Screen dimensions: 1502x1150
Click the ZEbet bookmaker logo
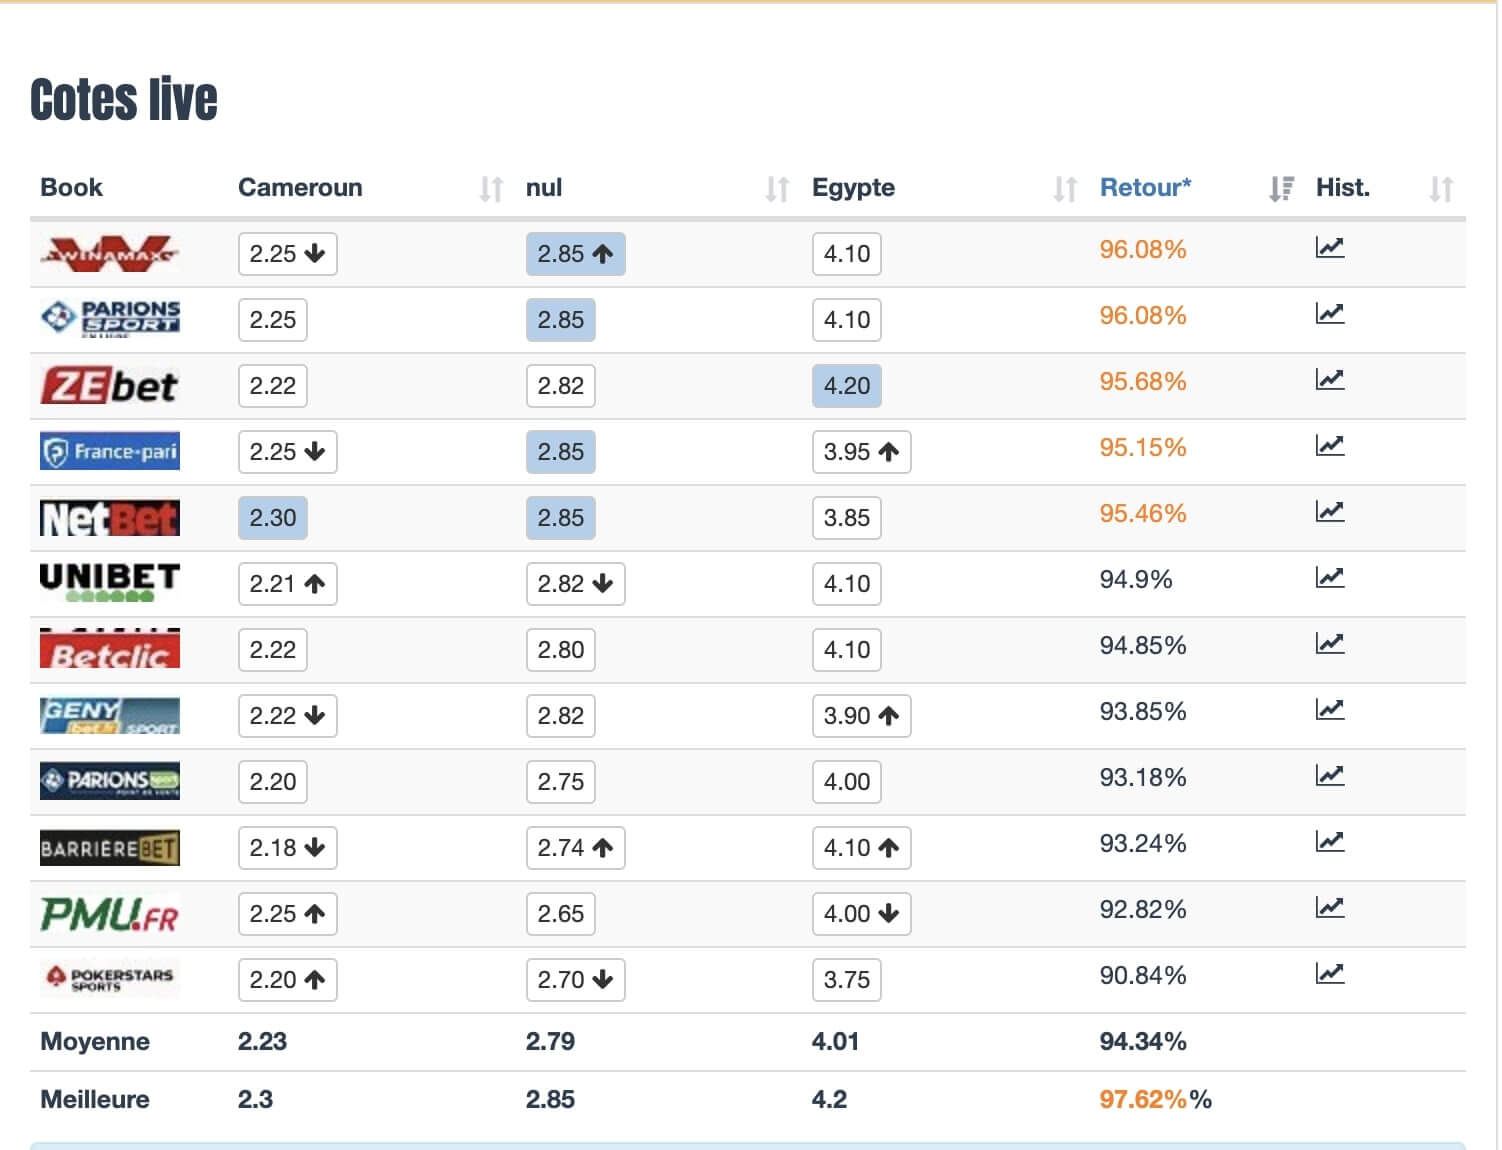(x=110, y=385)
